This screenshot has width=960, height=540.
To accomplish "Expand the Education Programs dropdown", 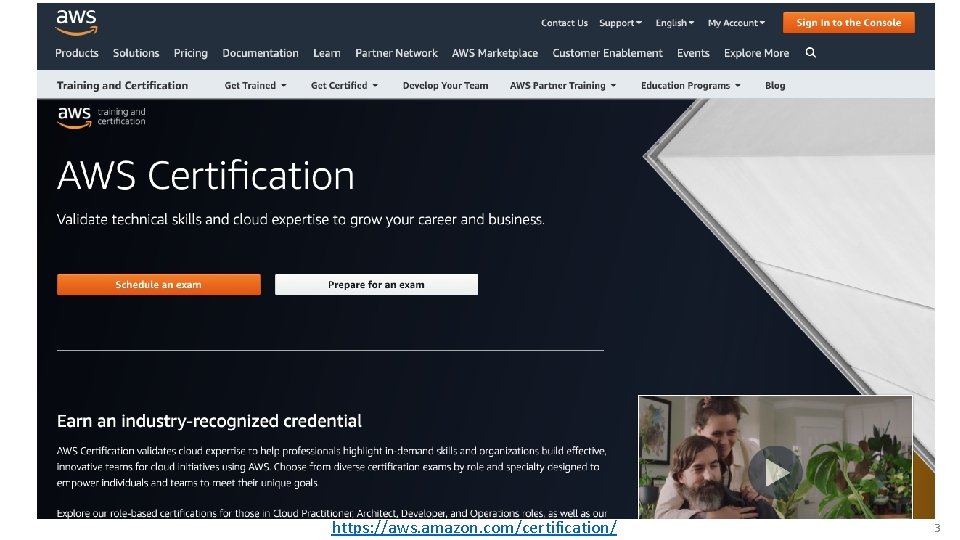I will 691,85.
